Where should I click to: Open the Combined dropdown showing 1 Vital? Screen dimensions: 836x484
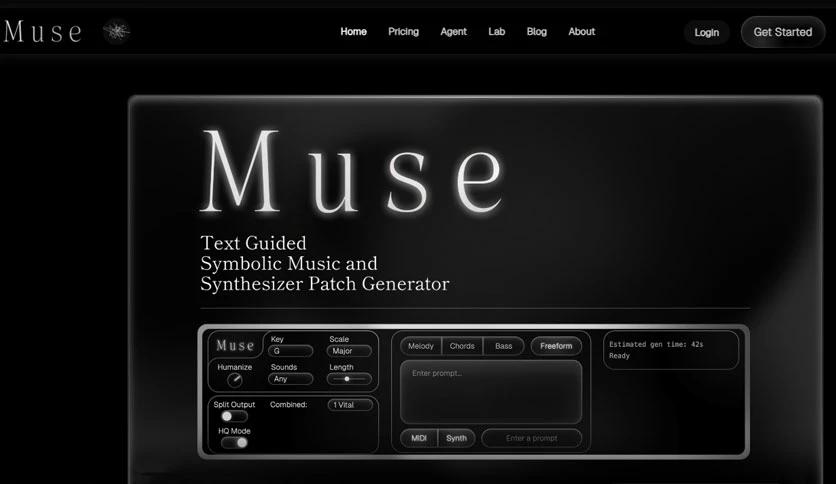pyautogui.click(x=350, y=405)
